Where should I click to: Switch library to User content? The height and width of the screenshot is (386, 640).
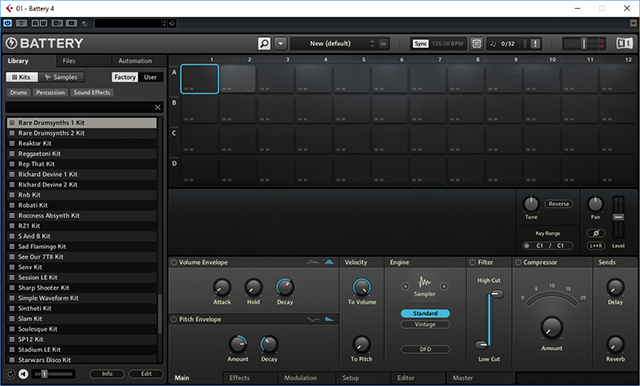pyautogui.click(x=150, y=77)
